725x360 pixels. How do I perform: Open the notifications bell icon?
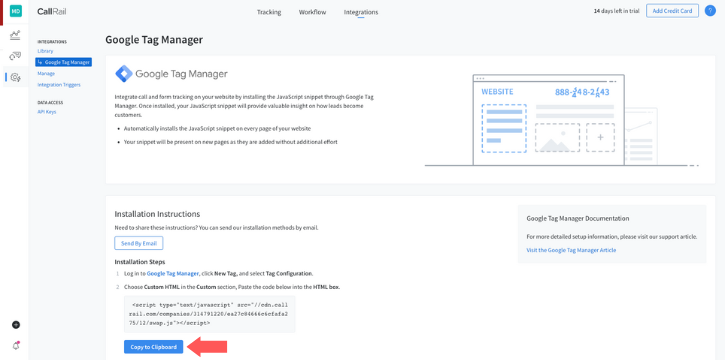16,346
